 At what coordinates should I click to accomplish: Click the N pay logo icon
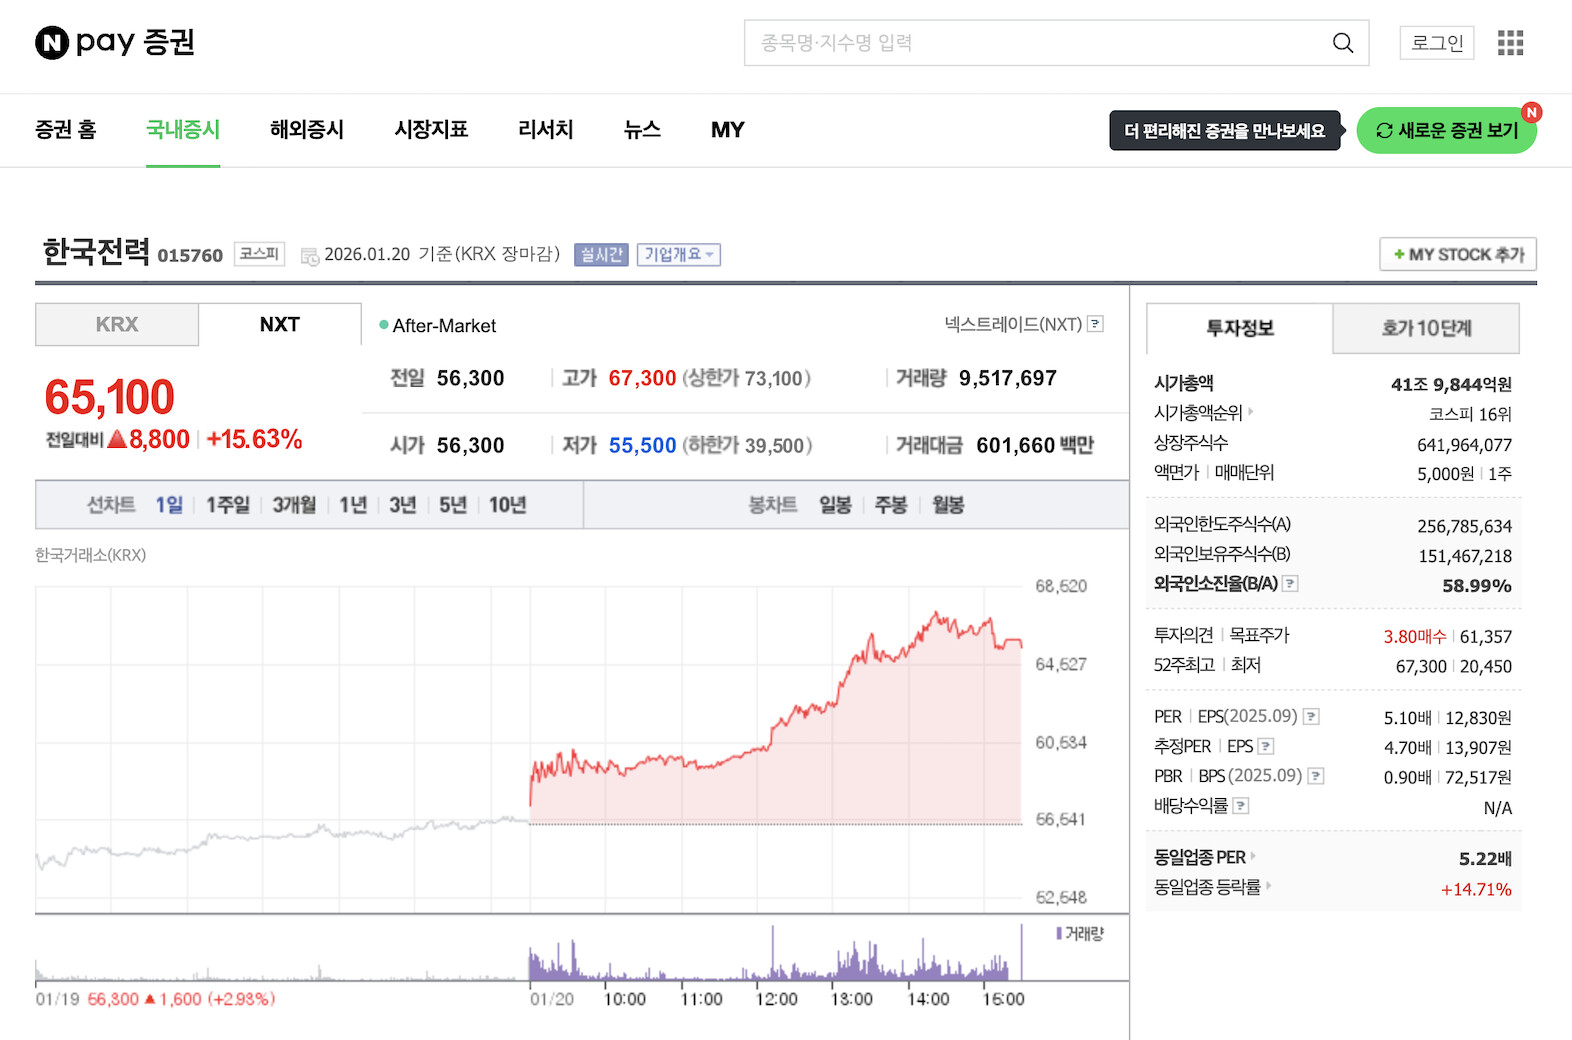[52, 43]
